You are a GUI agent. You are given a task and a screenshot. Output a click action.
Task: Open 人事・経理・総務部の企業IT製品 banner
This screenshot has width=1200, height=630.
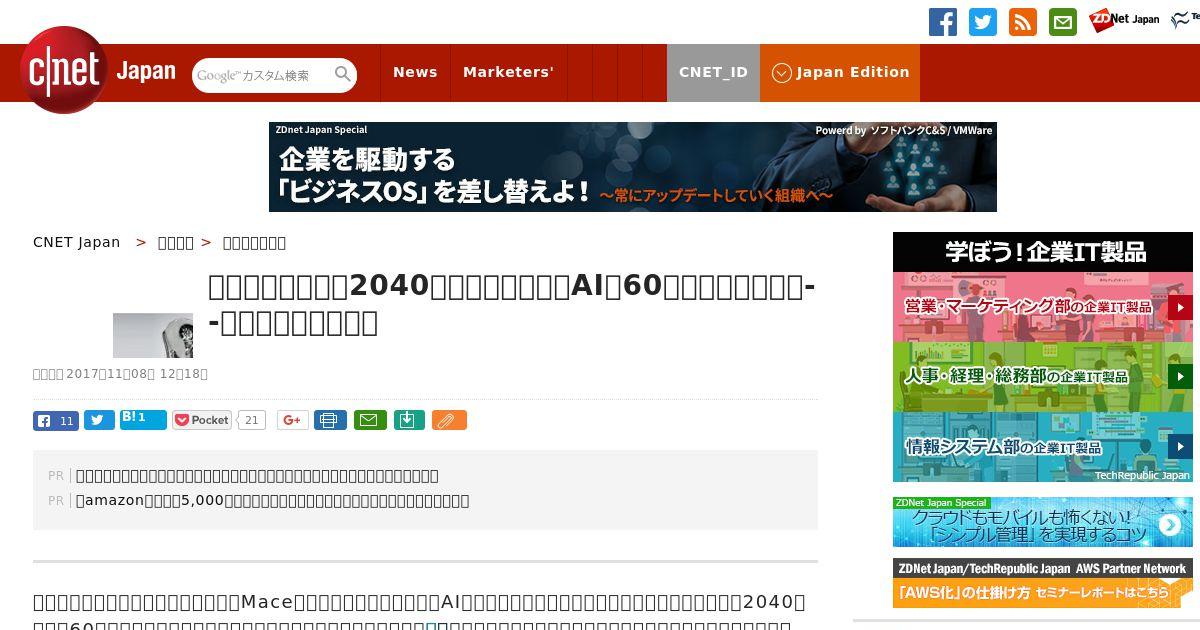click(x=1043, y=377)
